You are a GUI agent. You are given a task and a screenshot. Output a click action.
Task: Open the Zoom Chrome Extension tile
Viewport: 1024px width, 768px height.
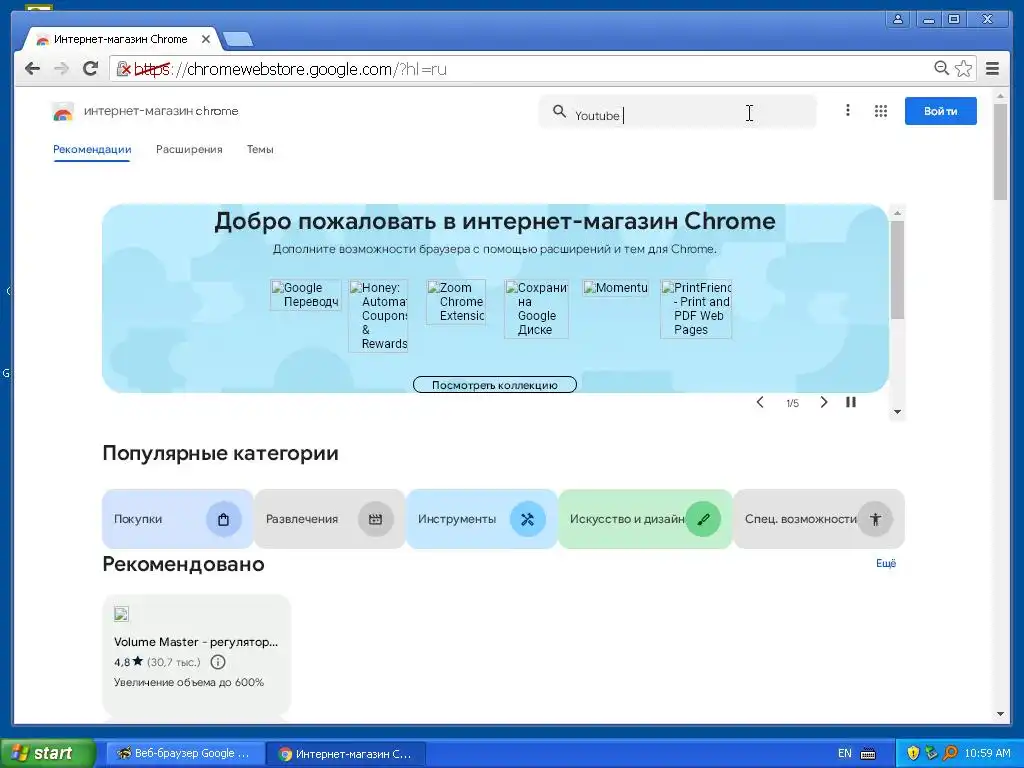456,302
